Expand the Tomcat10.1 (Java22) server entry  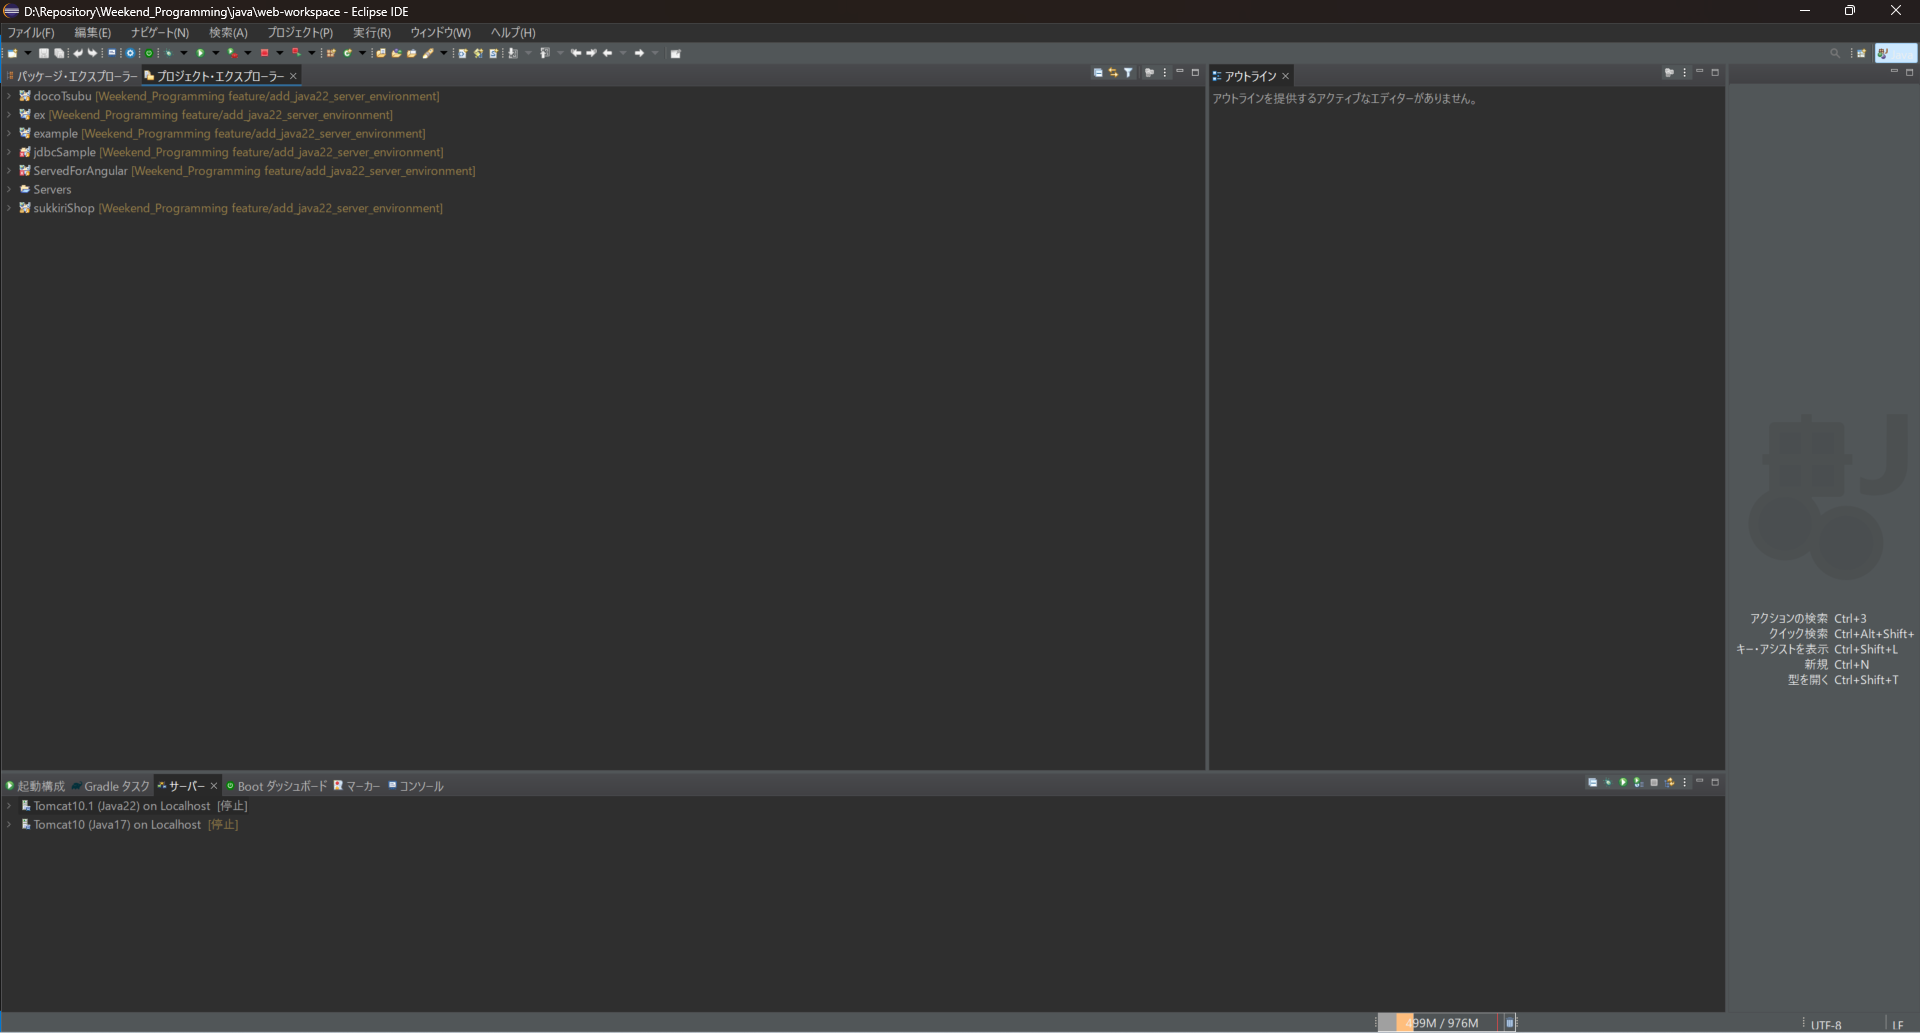[x=9, y=806]
